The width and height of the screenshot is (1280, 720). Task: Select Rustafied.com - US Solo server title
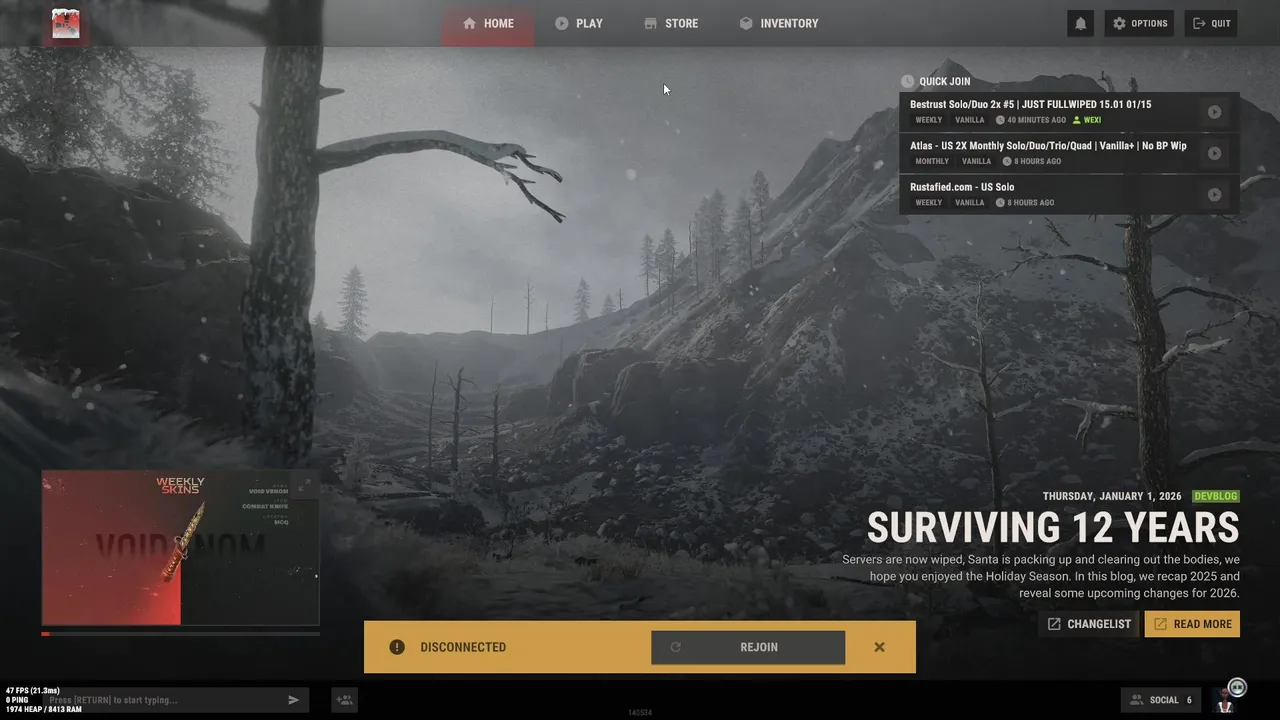coord(962,187)
